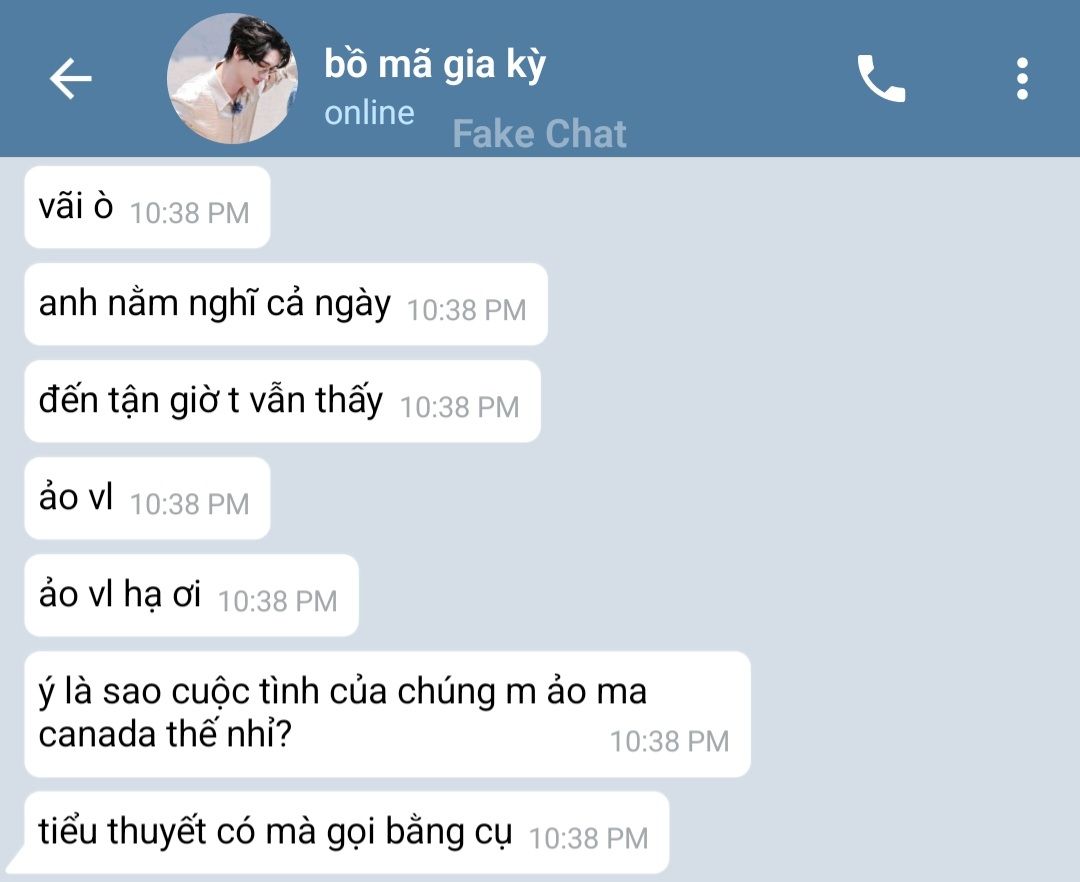Viewport: 1080px width, 882px height.
Task: Select the message "anh nằm nghĩ cả ngày"
Action: [286, 304]
